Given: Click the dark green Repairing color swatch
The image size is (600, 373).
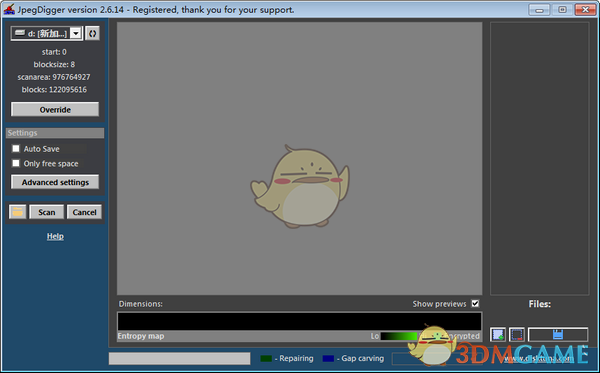Looking at the screenshot, I should click(x=266, y=358).
